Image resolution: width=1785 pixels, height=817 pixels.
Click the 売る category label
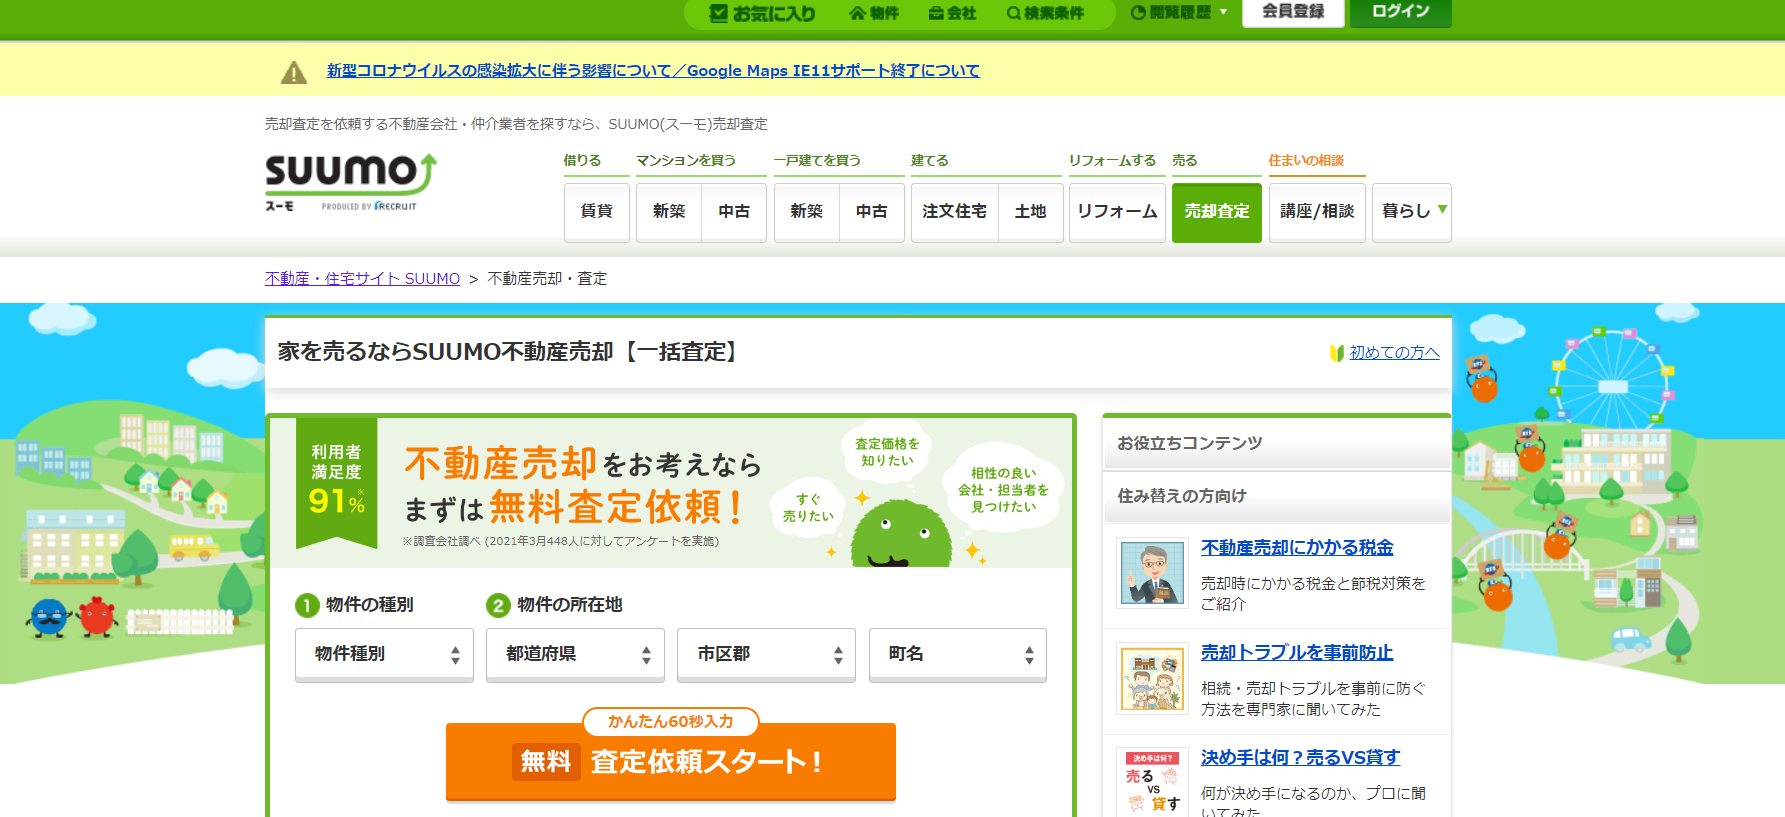click(1184, 161)
